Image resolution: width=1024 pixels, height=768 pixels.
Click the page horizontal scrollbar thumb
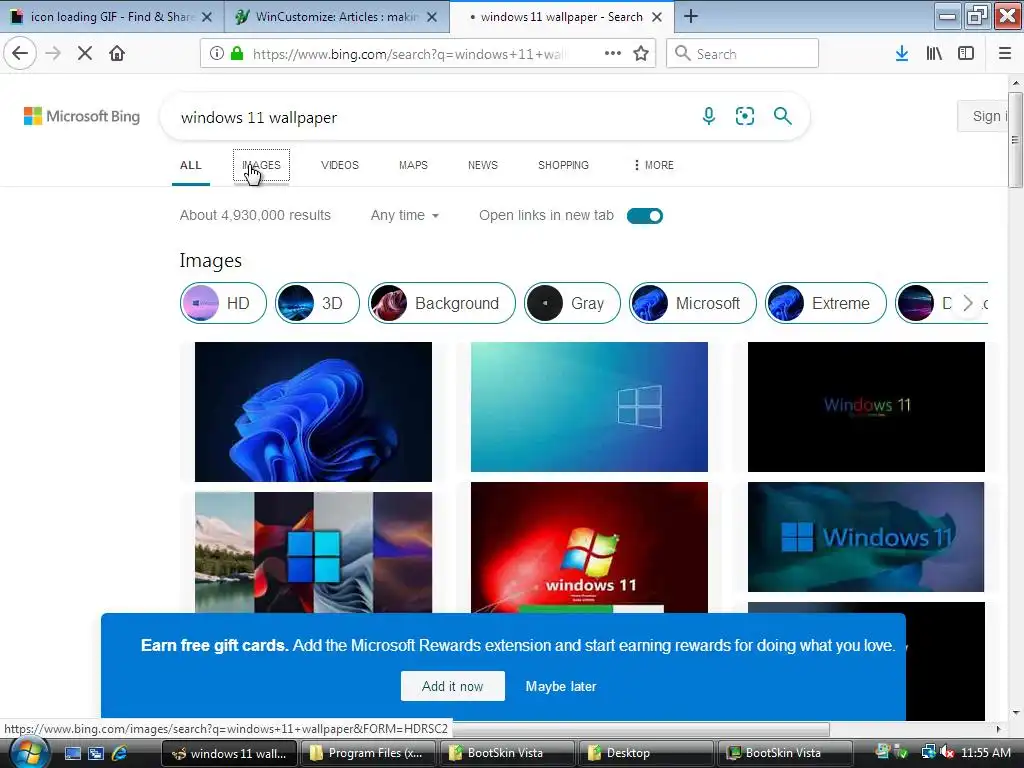640,729
